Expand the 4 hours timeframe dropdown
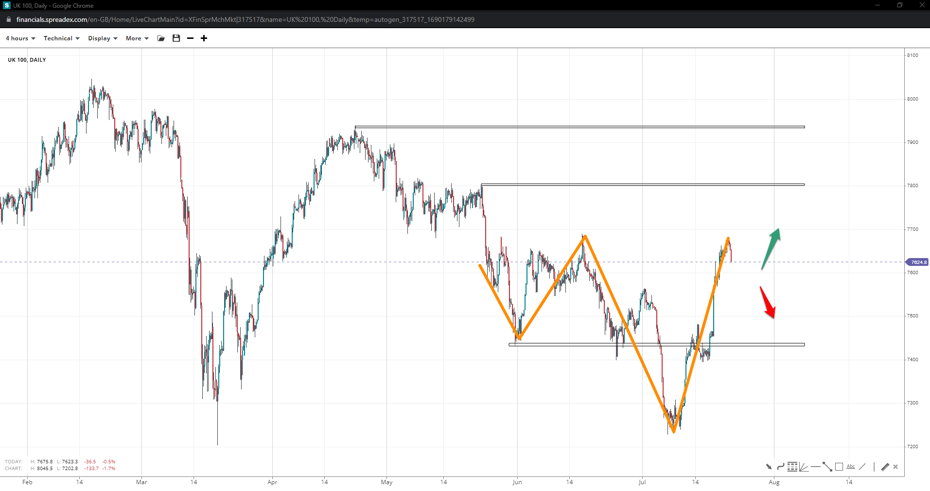This screenshot has width=930, height=491. click(20, 39)
